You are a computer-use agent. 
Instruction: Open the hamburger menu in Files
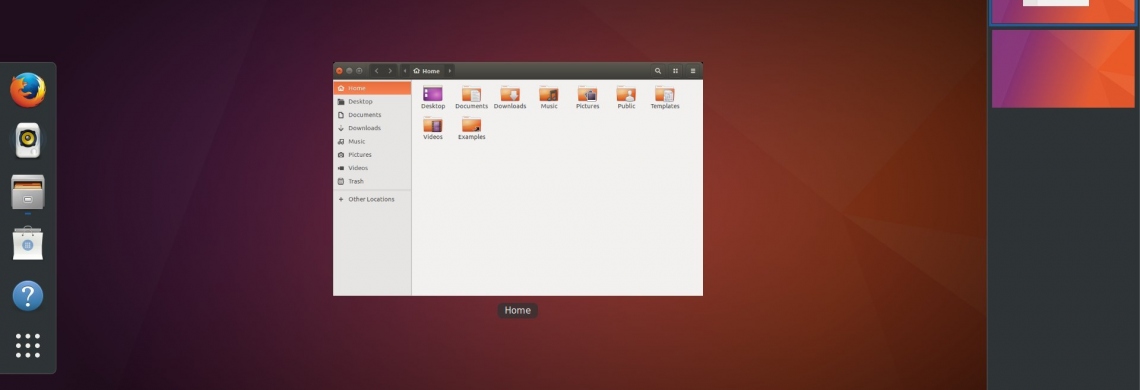pyautogui.click(x=693, y=71)
